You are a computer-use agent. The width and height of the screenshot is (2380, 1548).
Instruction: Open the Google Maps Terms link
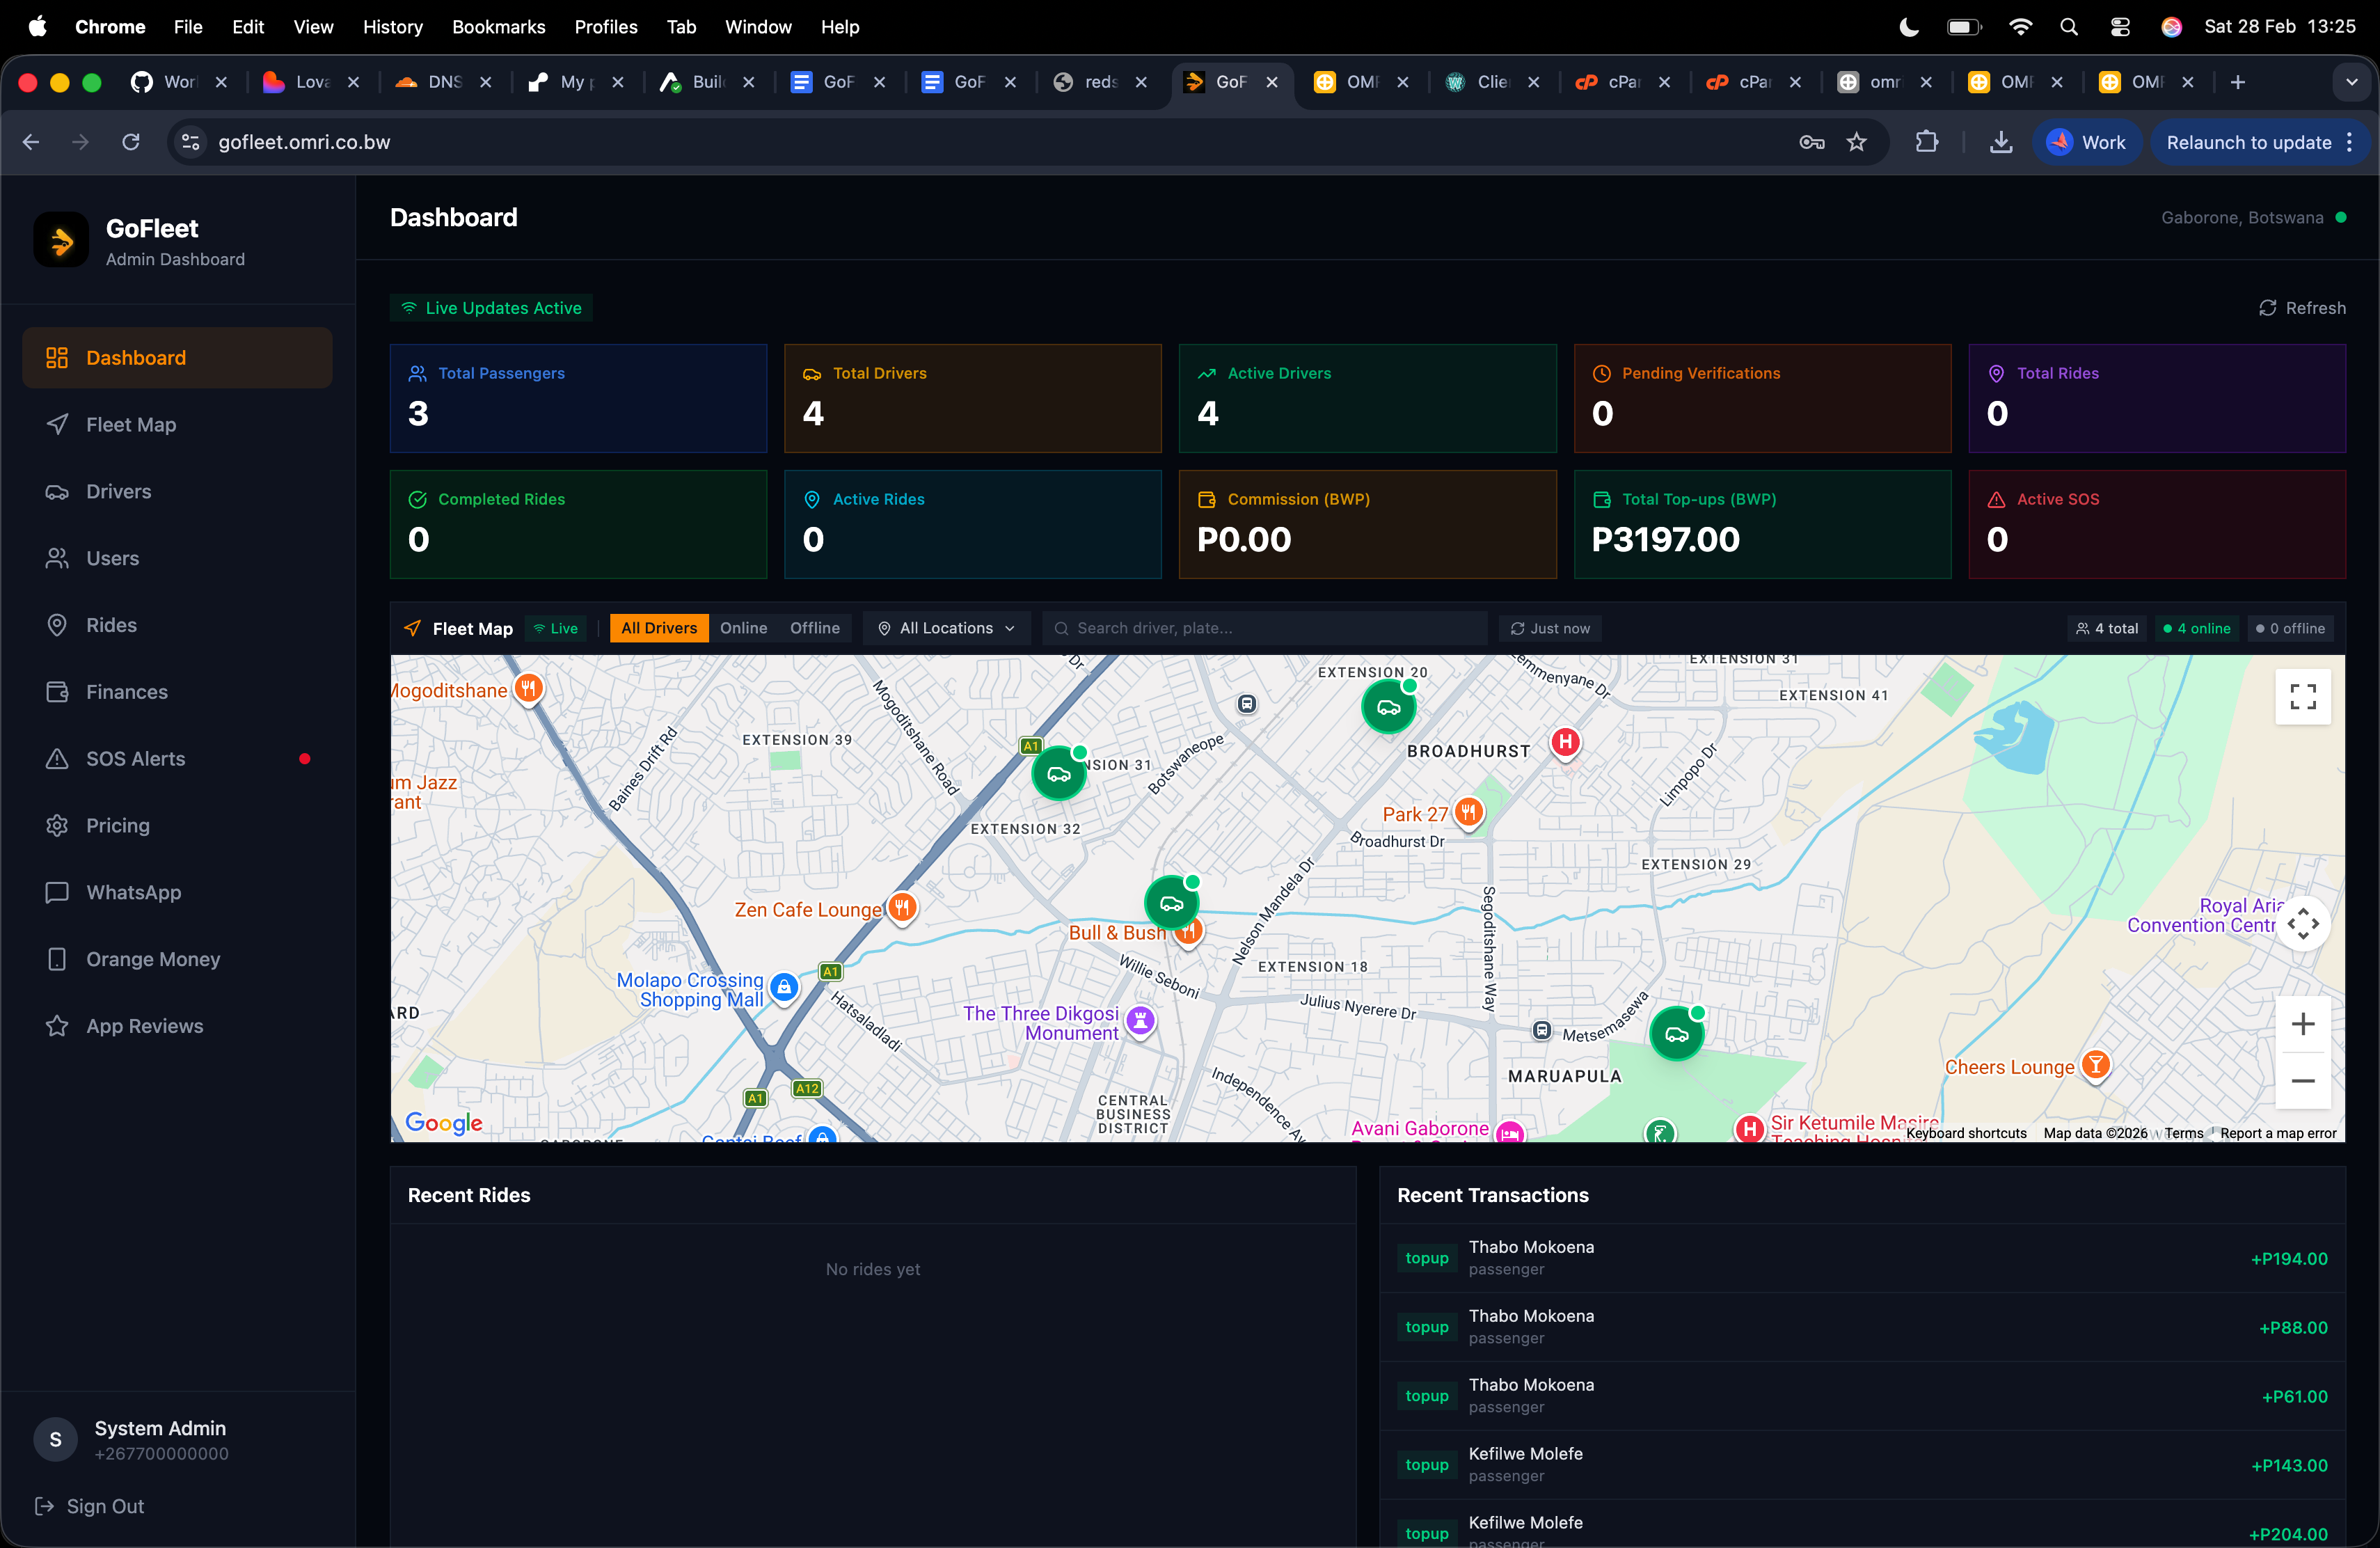click(x=2184, y=1133)
